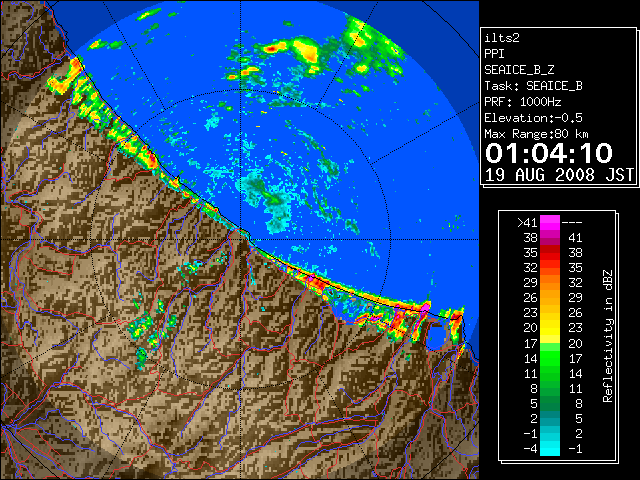Viewport: 640px width, 480px height.
Task: Click the 'Elevation:-0.5' text
Action: click(x=533, y=118)
